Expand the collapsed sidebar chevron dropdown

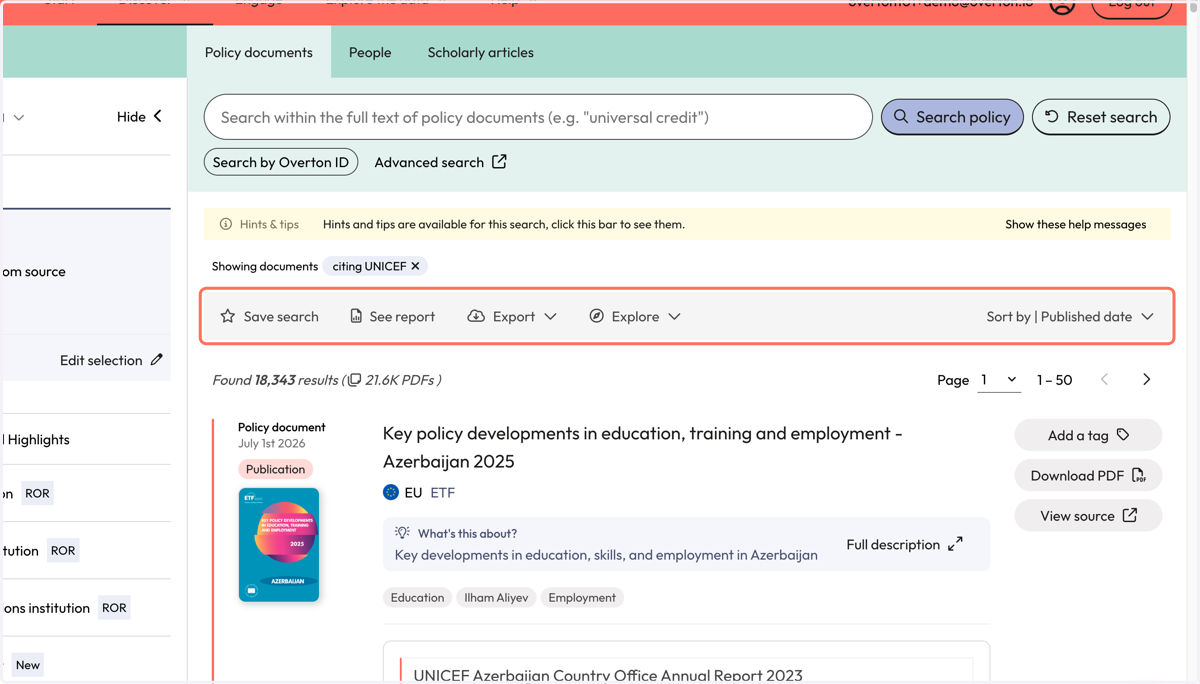click(x=18, y=118)
